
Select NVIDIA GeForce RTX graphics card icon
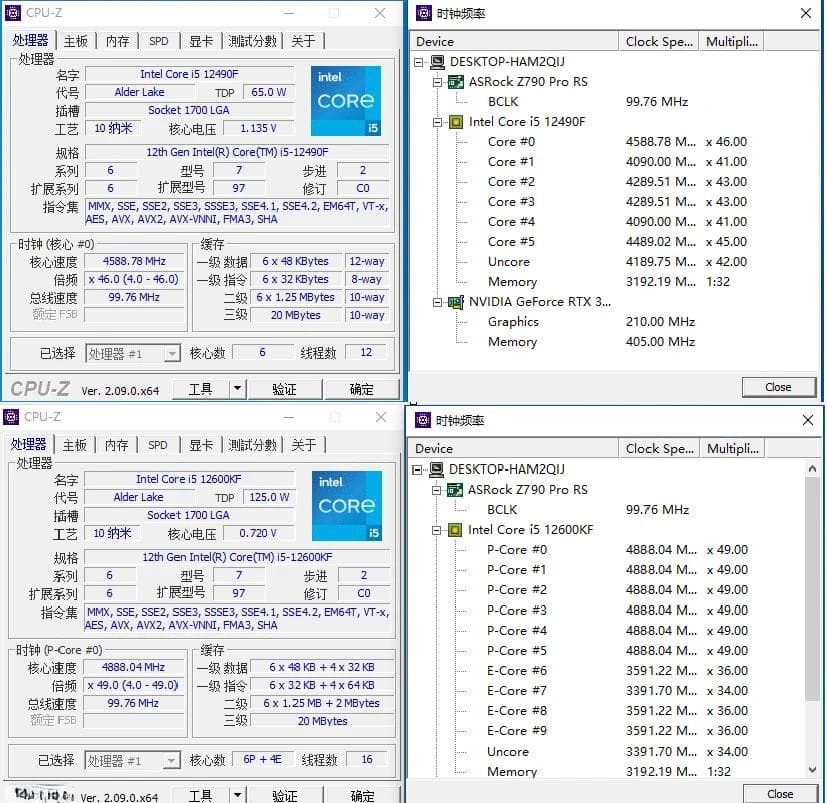pyautogui.click(x=456, y=302)
